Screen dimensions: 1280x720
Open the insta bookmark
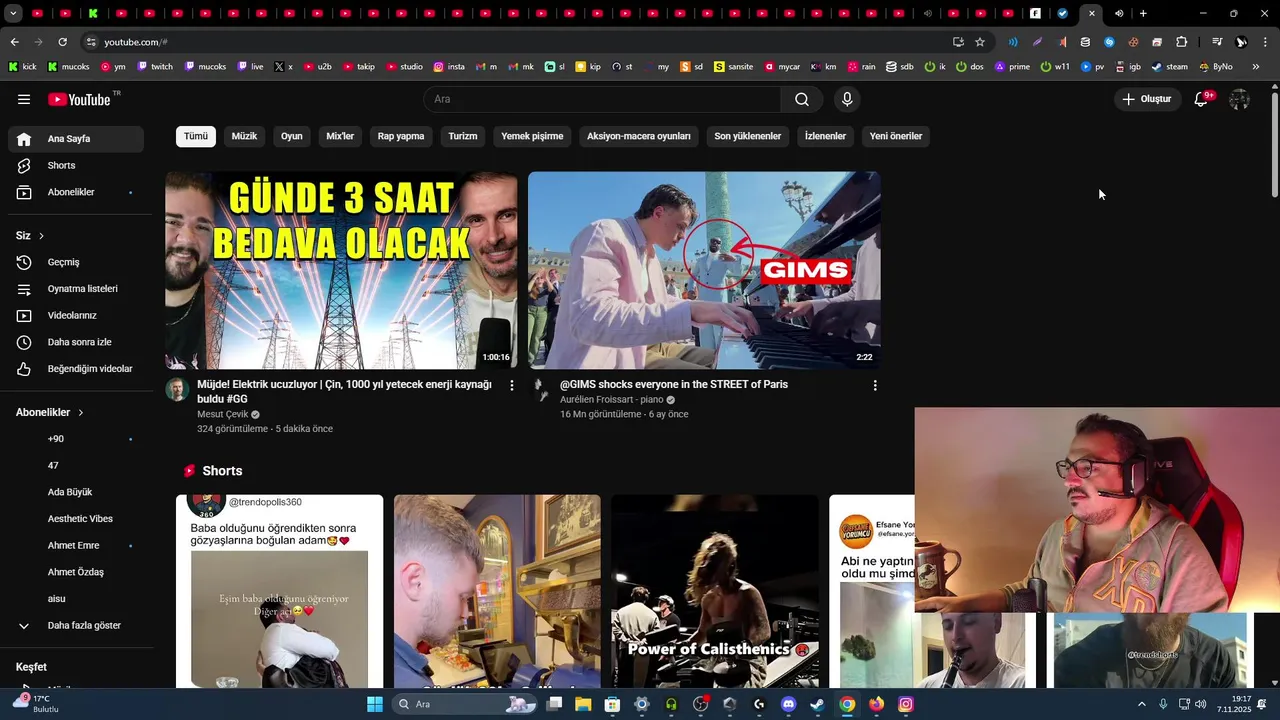point(449,67)
